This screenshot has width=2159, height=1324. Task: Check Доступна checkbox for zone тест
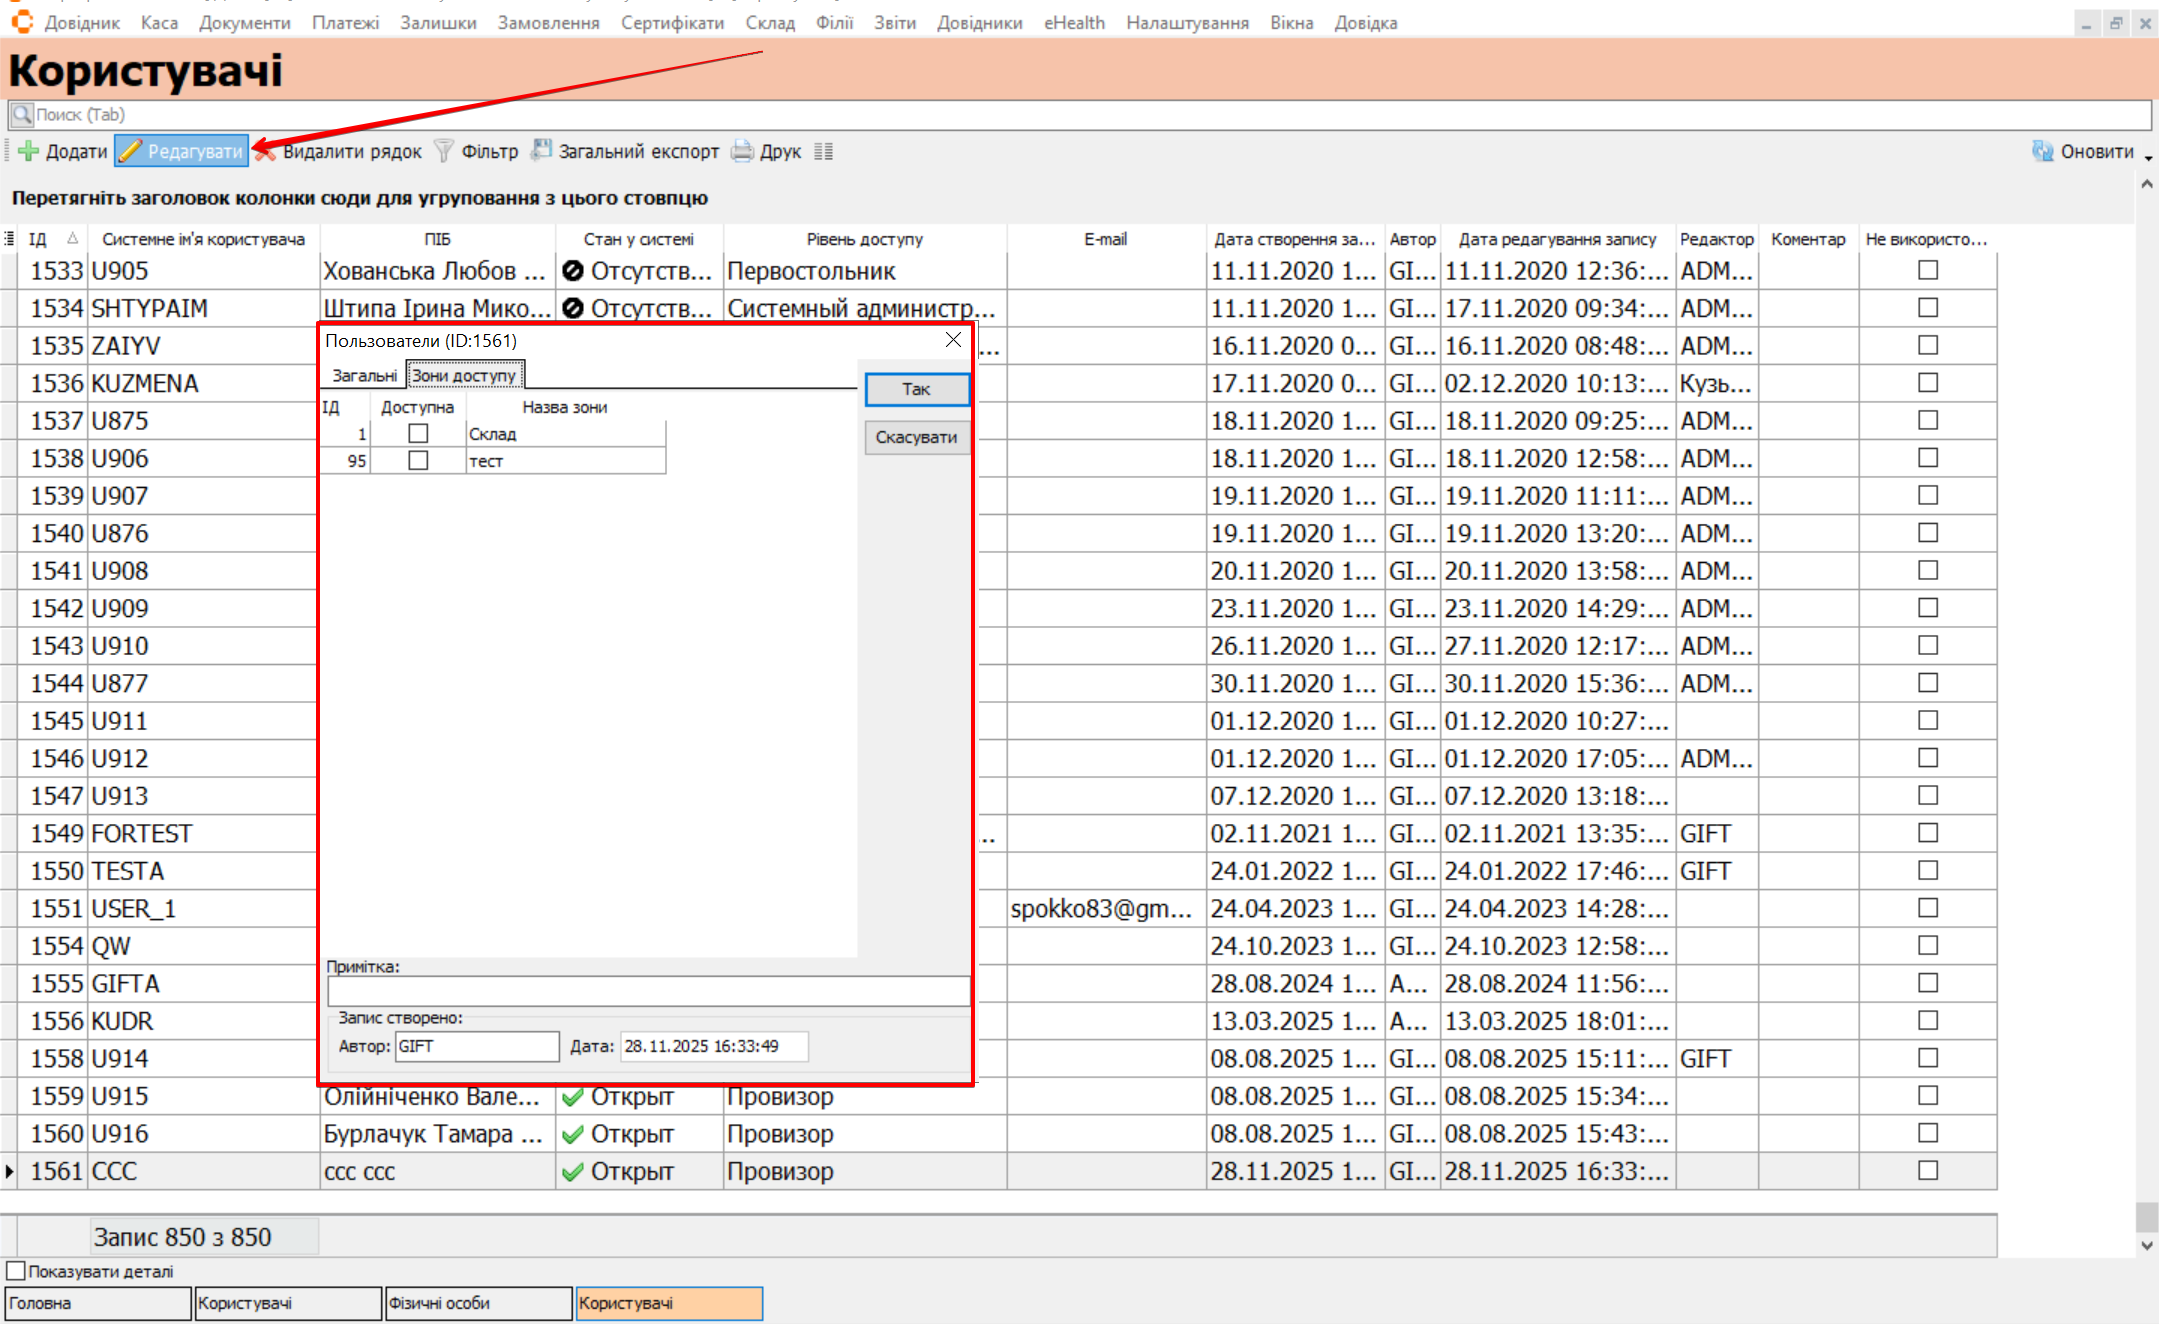(x=418, y=460)
